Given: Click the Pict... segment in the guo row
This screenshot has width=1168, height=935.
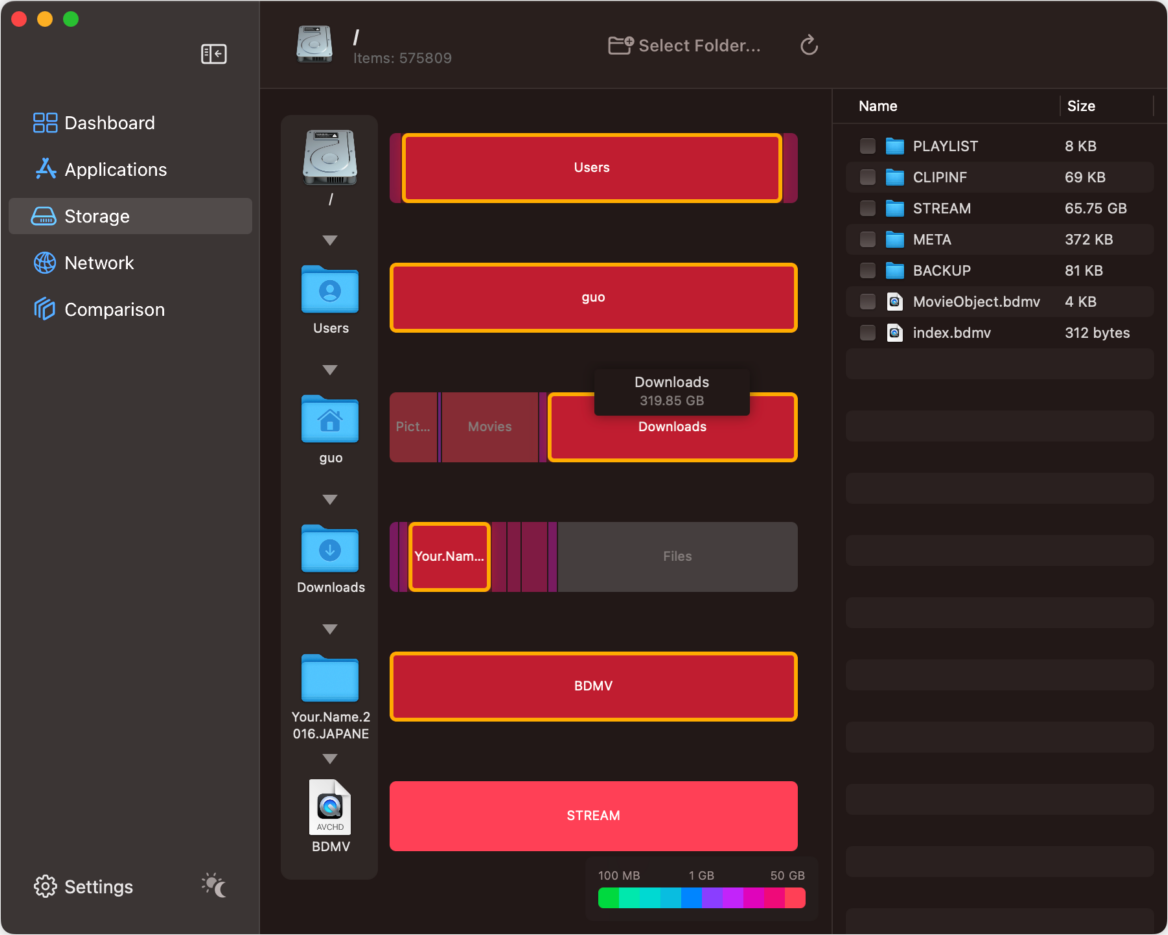Looking at the screenshot, I should [413, 427].
